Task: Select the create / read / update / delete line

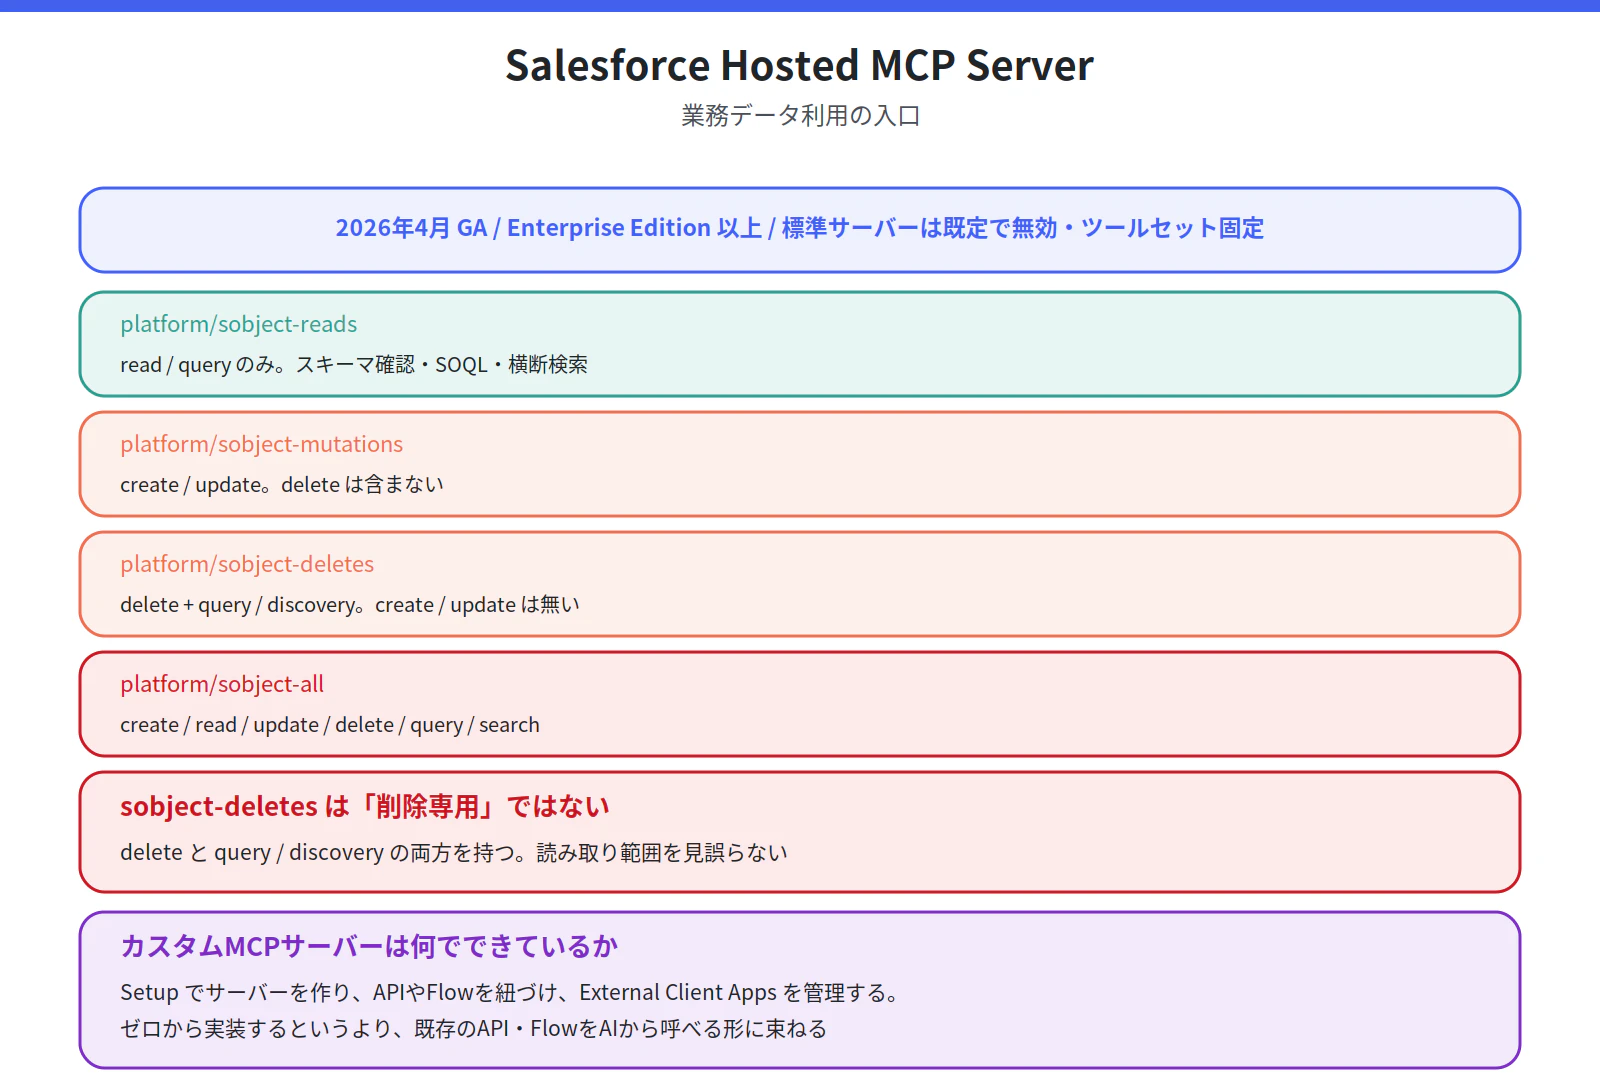Action: tap(330, 725)
